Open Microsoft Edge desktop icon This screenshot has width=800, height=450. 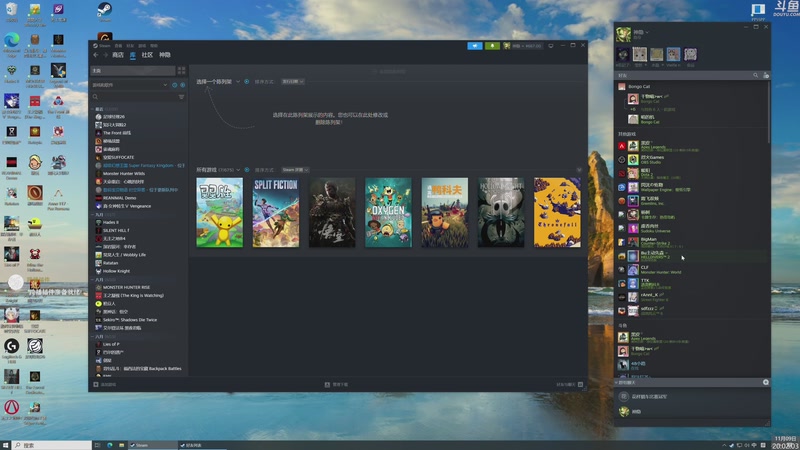coord(12,43)
